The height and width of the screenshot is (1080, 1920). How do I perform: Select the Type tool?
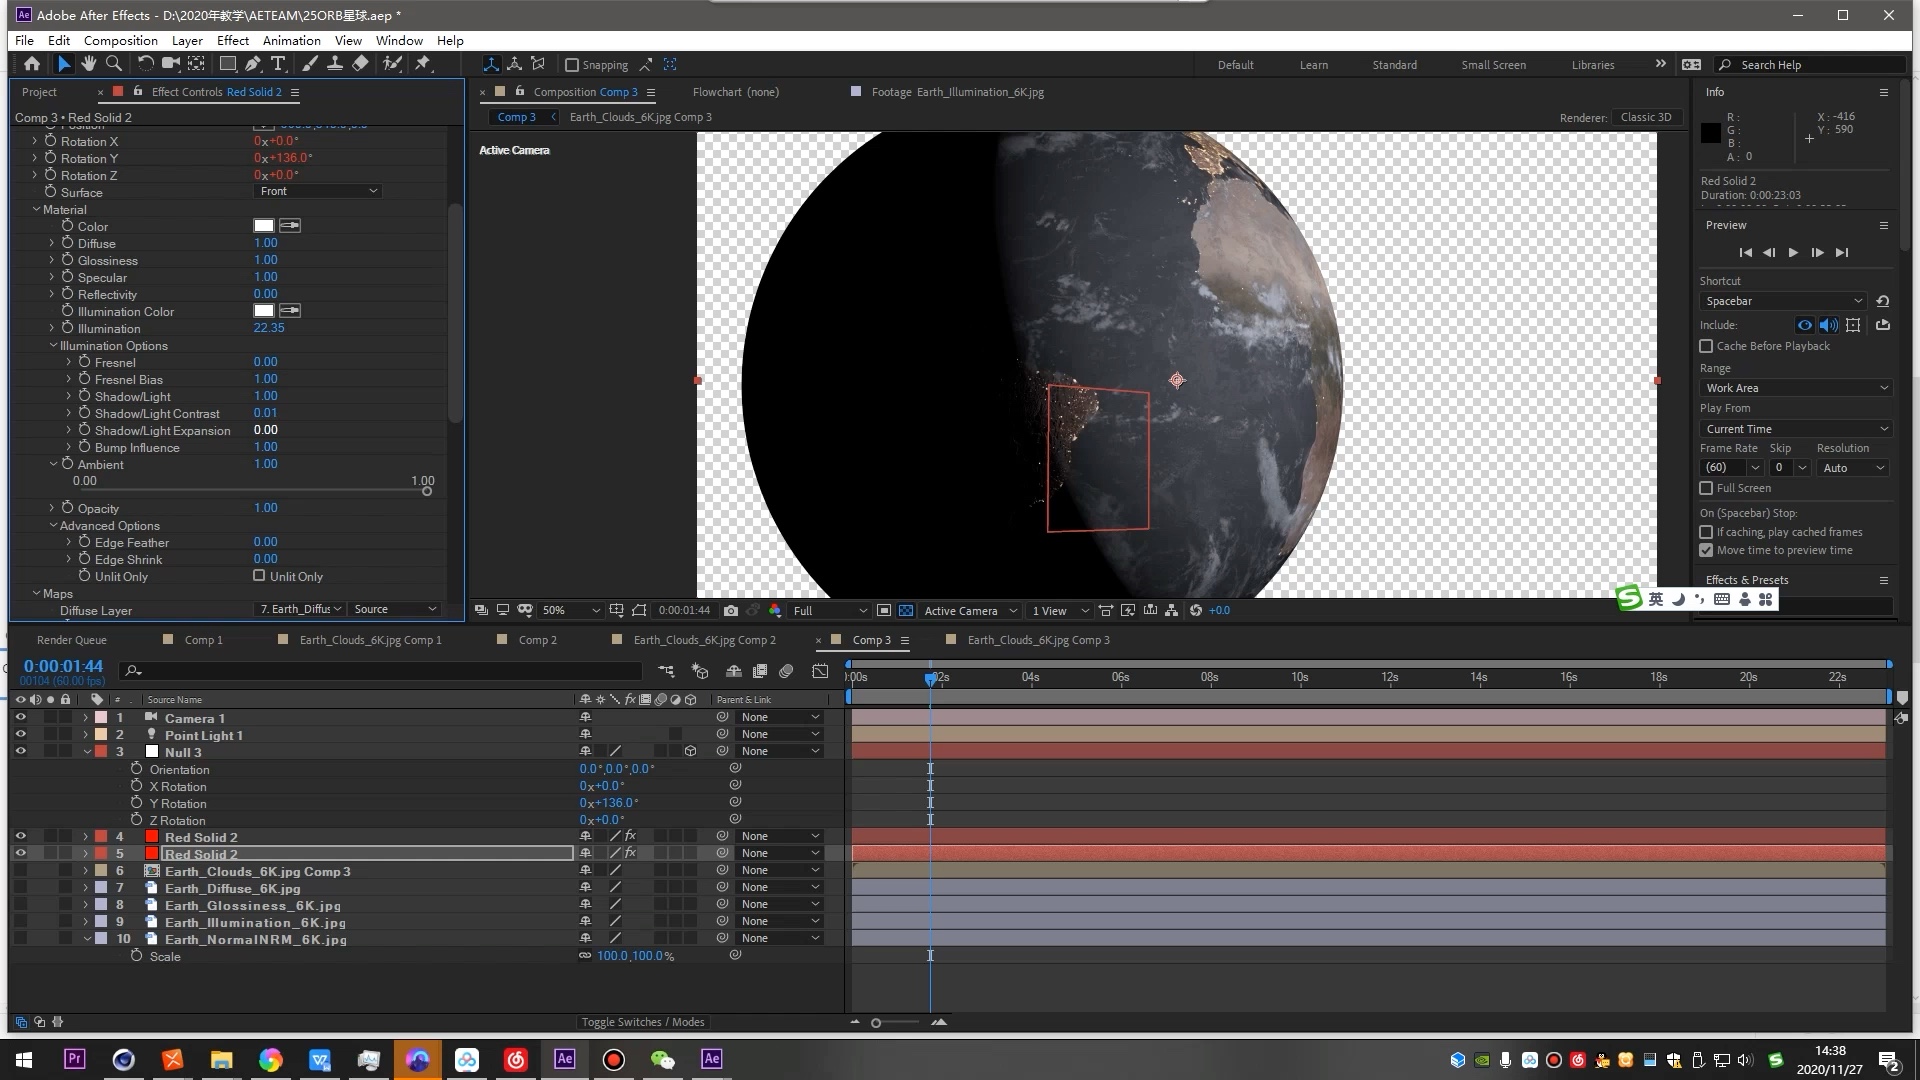278,63
